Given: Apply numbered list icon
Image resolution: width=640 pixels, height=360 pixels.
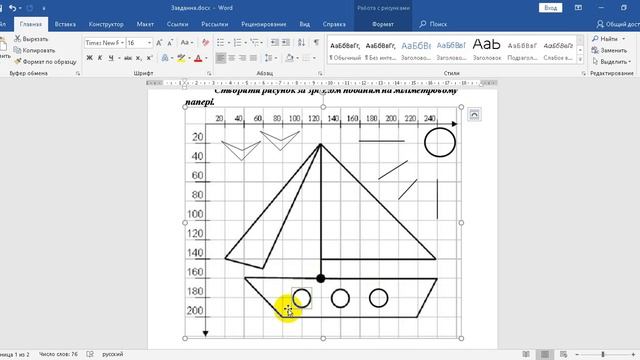Looking at the screenshot, I should (238, 42).
